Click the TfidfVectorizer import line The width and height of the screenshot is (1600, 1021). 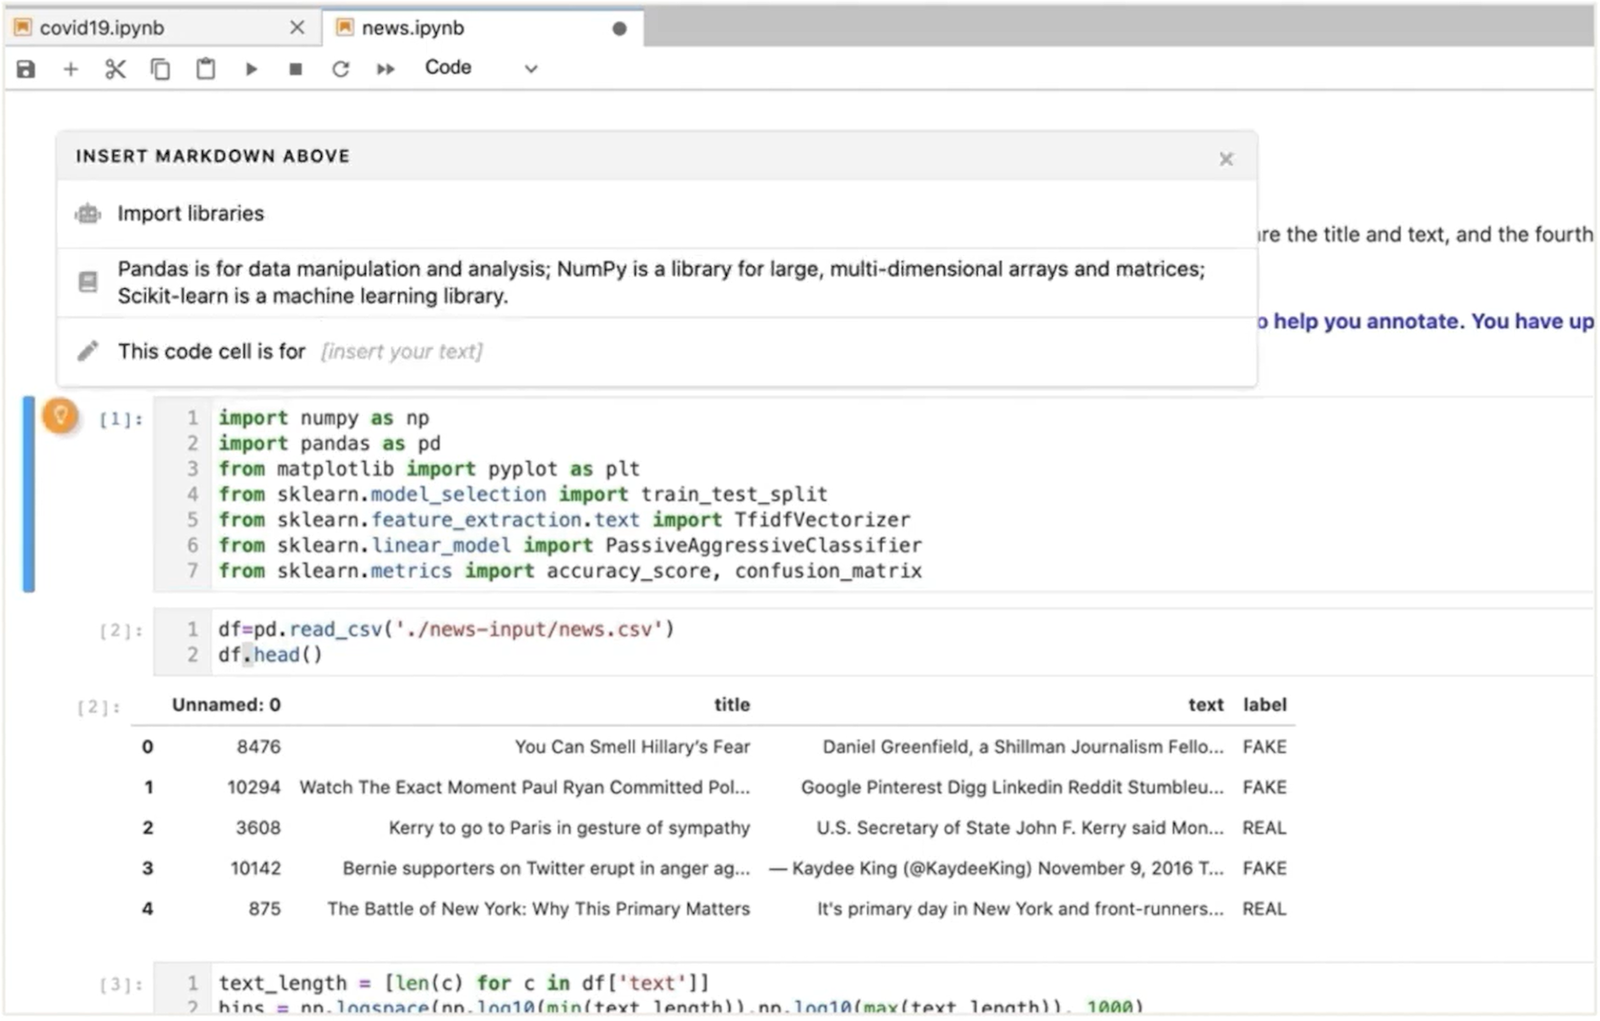(564, 520)
